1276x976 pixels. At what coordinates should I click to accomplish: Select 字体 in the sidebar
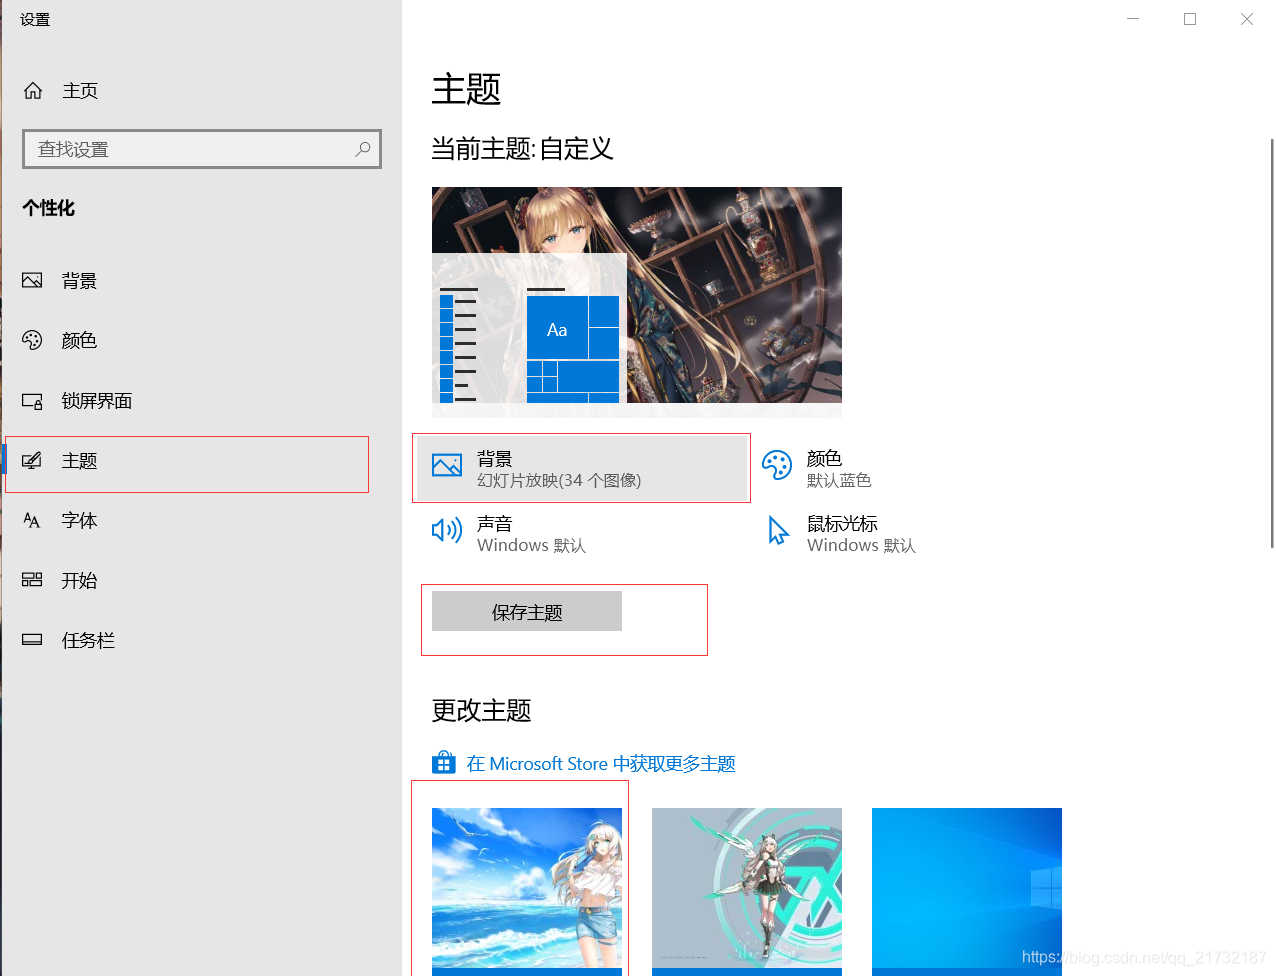pyautogui.click(x=200, y=521)
